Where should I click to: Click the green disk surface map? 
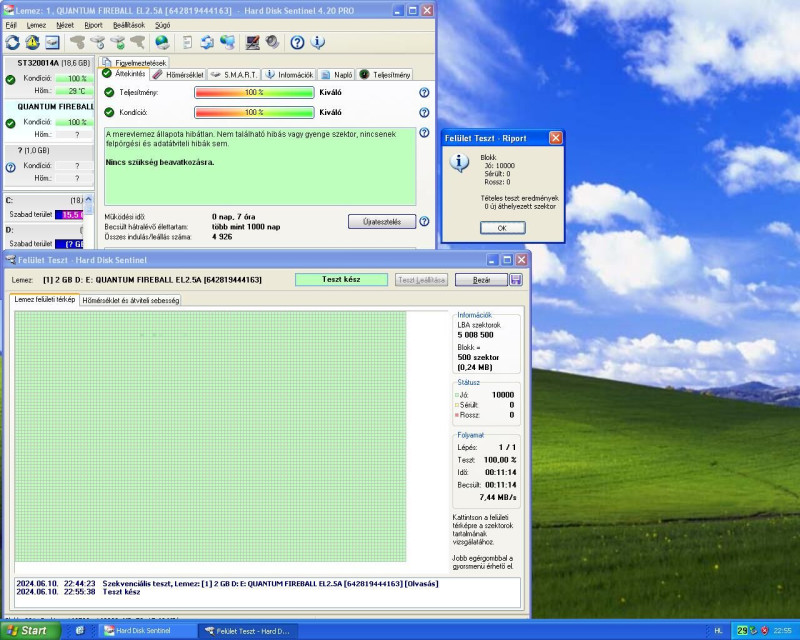click(x=210, y=436)
